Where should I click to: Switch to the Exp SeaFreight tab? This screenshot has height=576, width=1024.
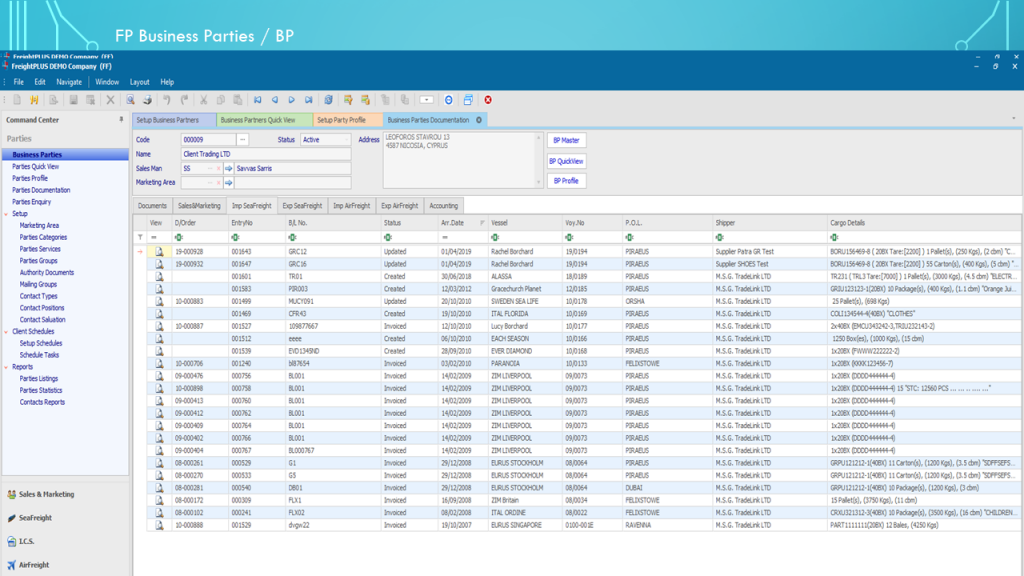302,206
